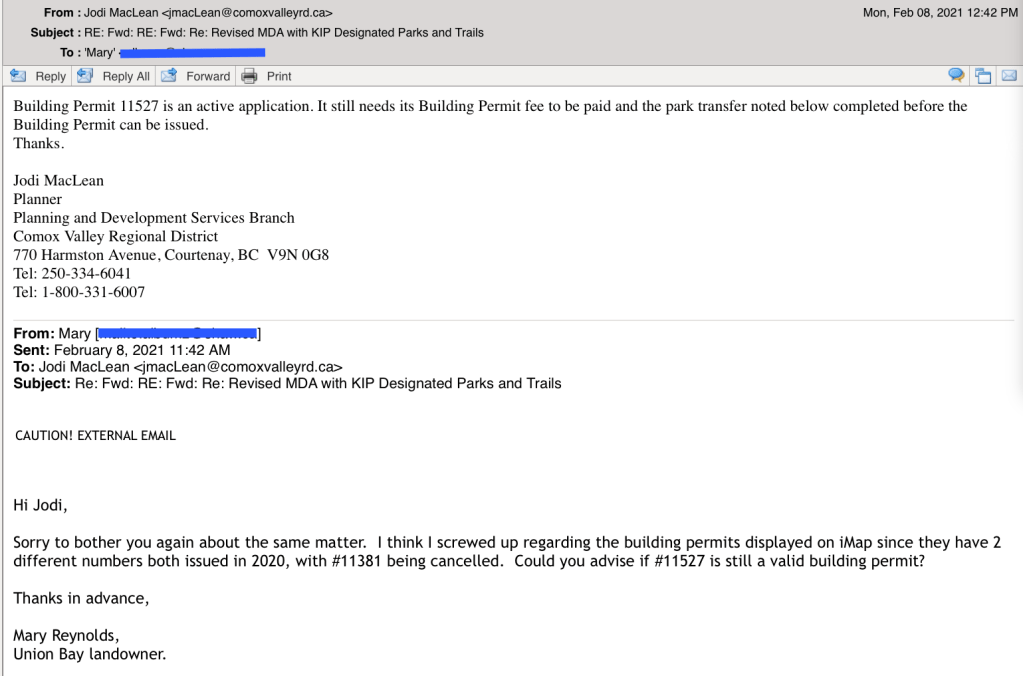
Task: Click the Forward envelope icon
Action: point(169,76)
